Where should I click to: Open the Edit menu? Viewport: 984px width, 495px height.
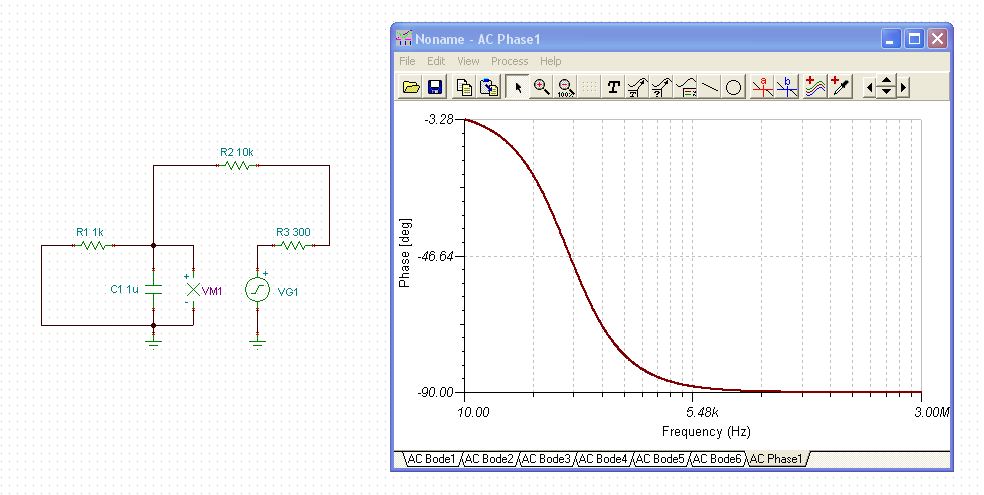pos(436,61)
